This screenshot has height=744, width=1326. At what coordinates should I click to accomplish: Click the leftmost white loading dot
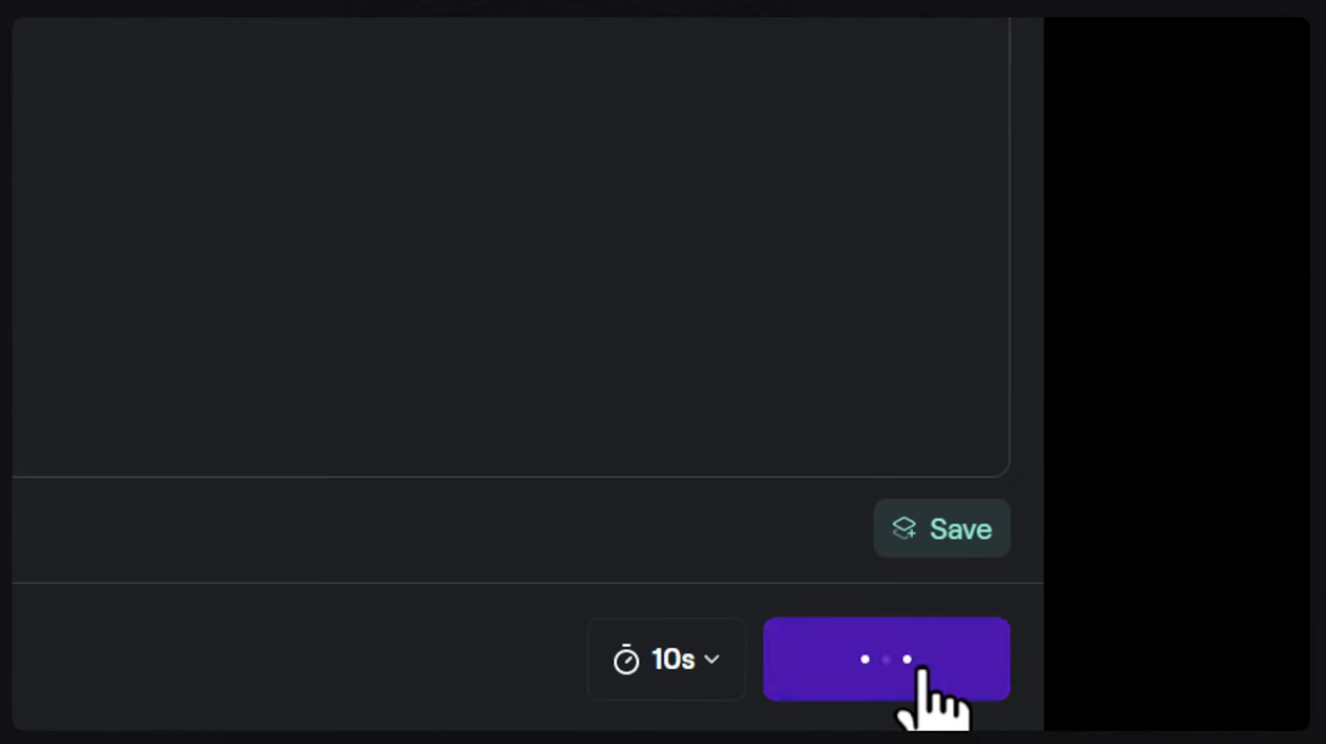click(x=865, y=659)
